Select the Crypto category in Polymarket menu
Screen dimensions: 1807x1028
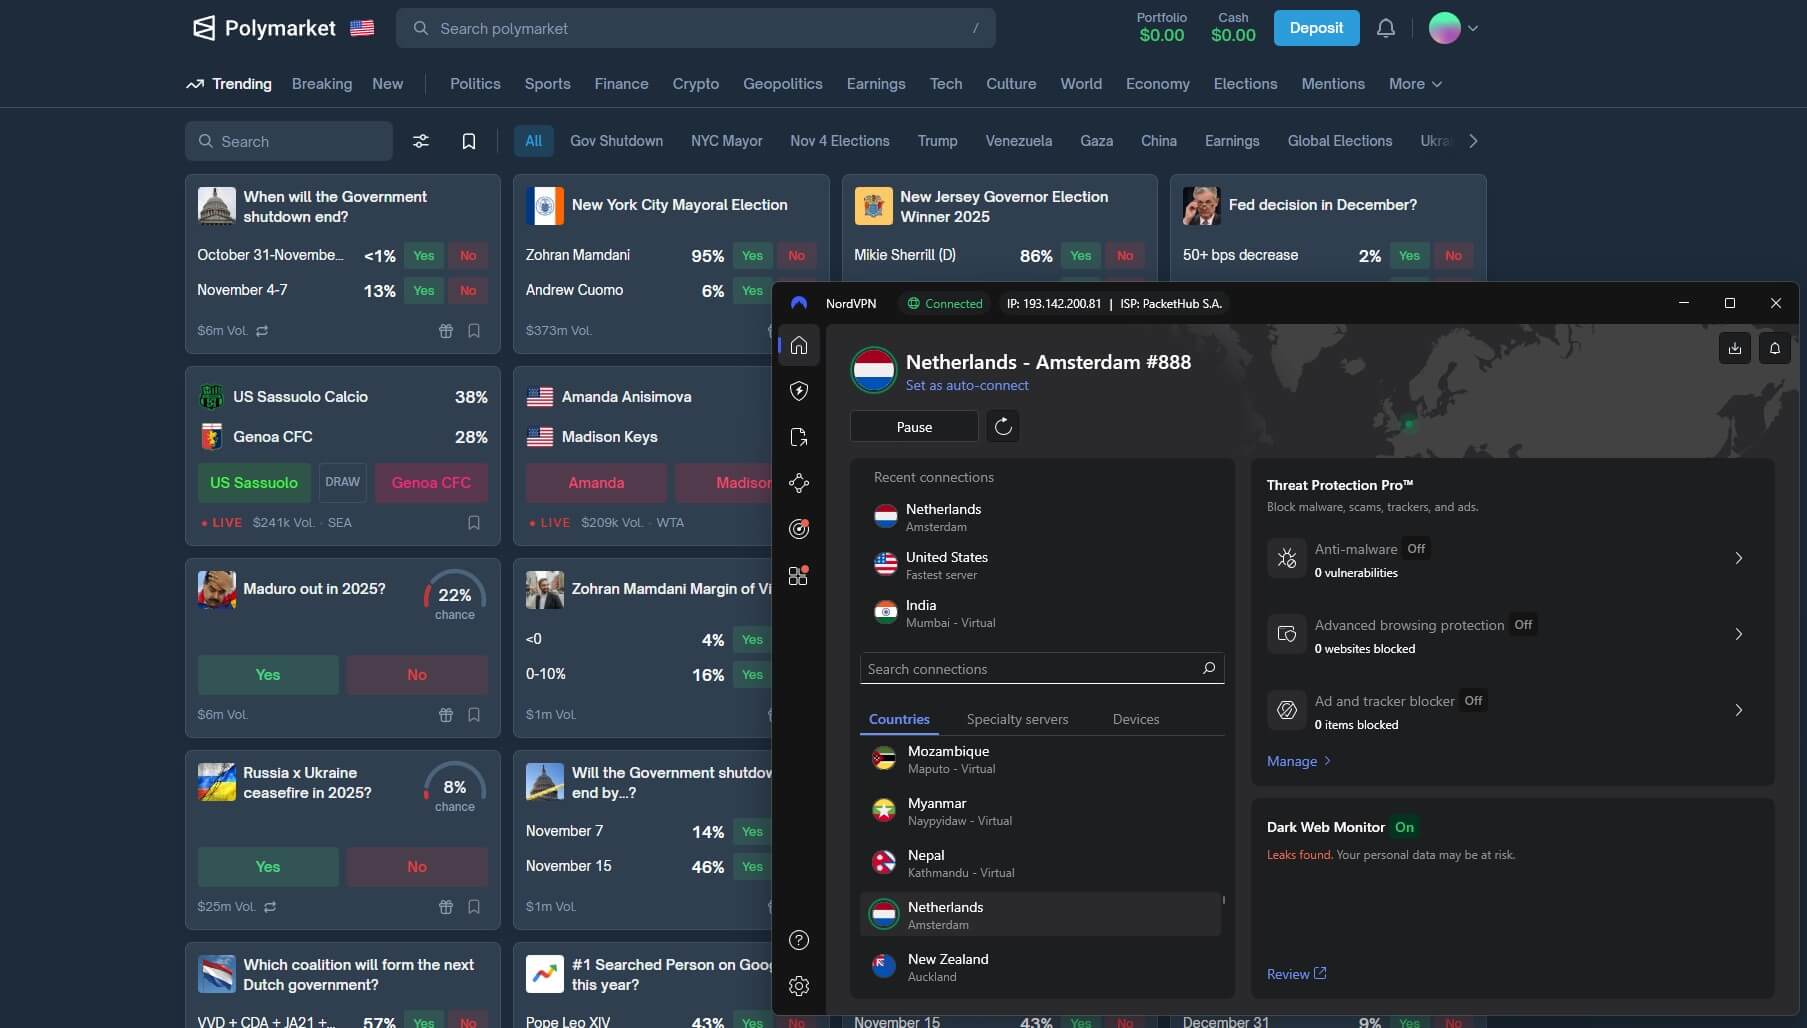[695, 84]
